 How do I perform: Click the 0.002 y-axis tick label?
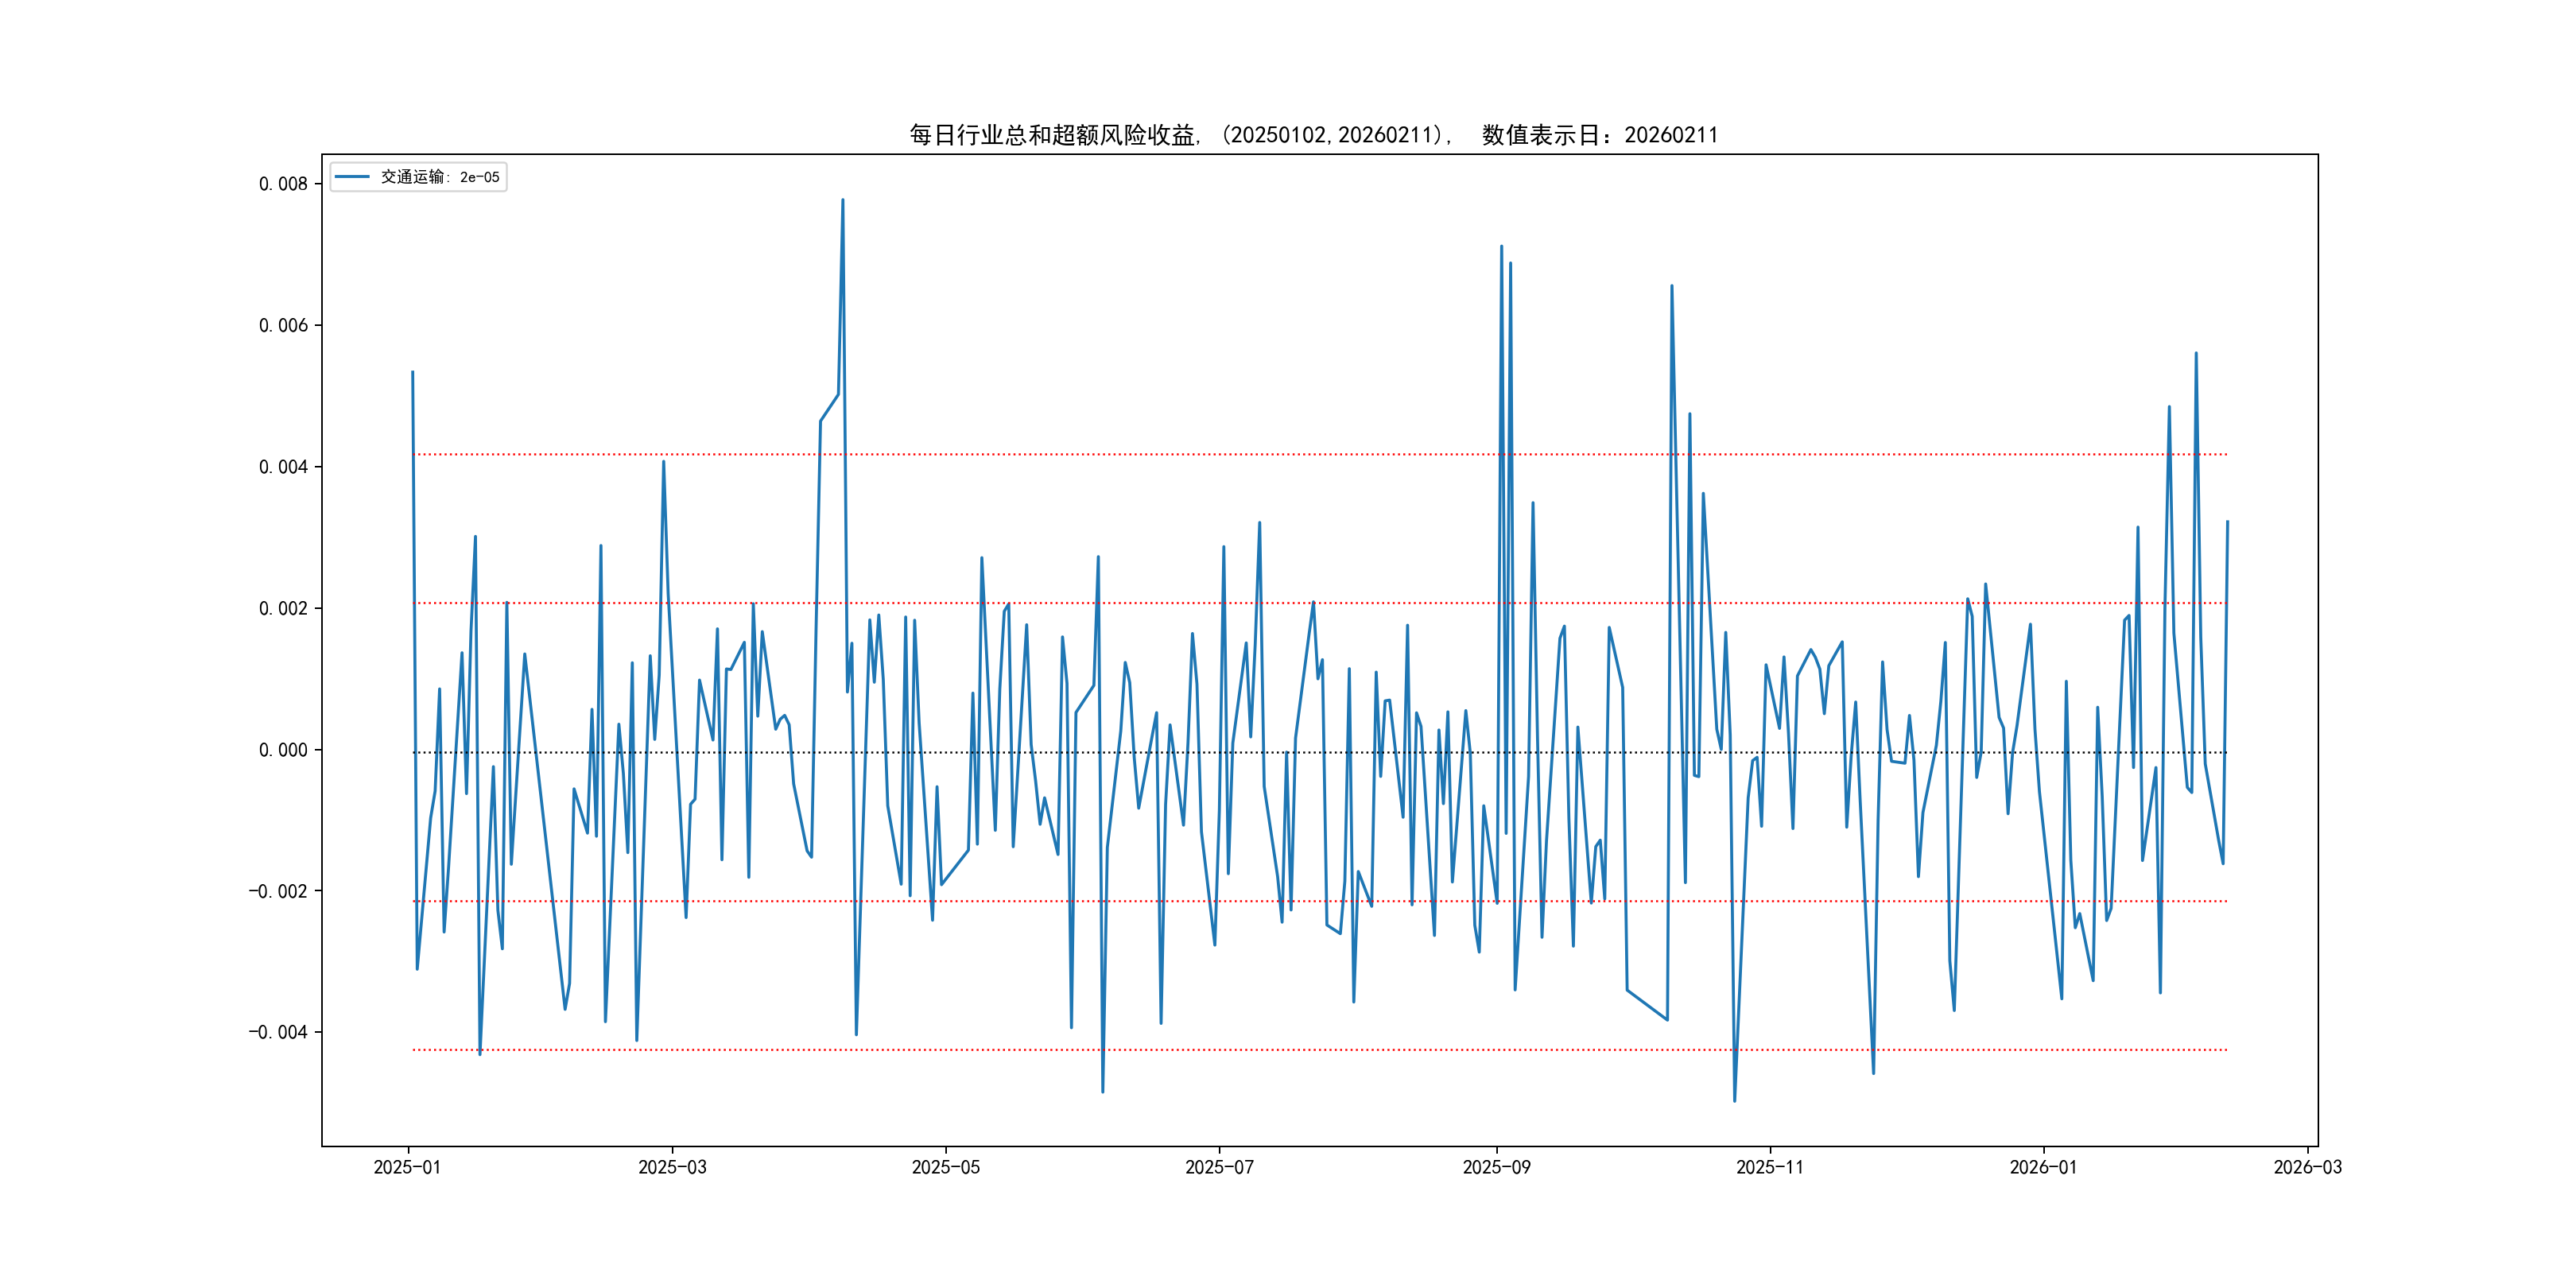tap(283, 608)
